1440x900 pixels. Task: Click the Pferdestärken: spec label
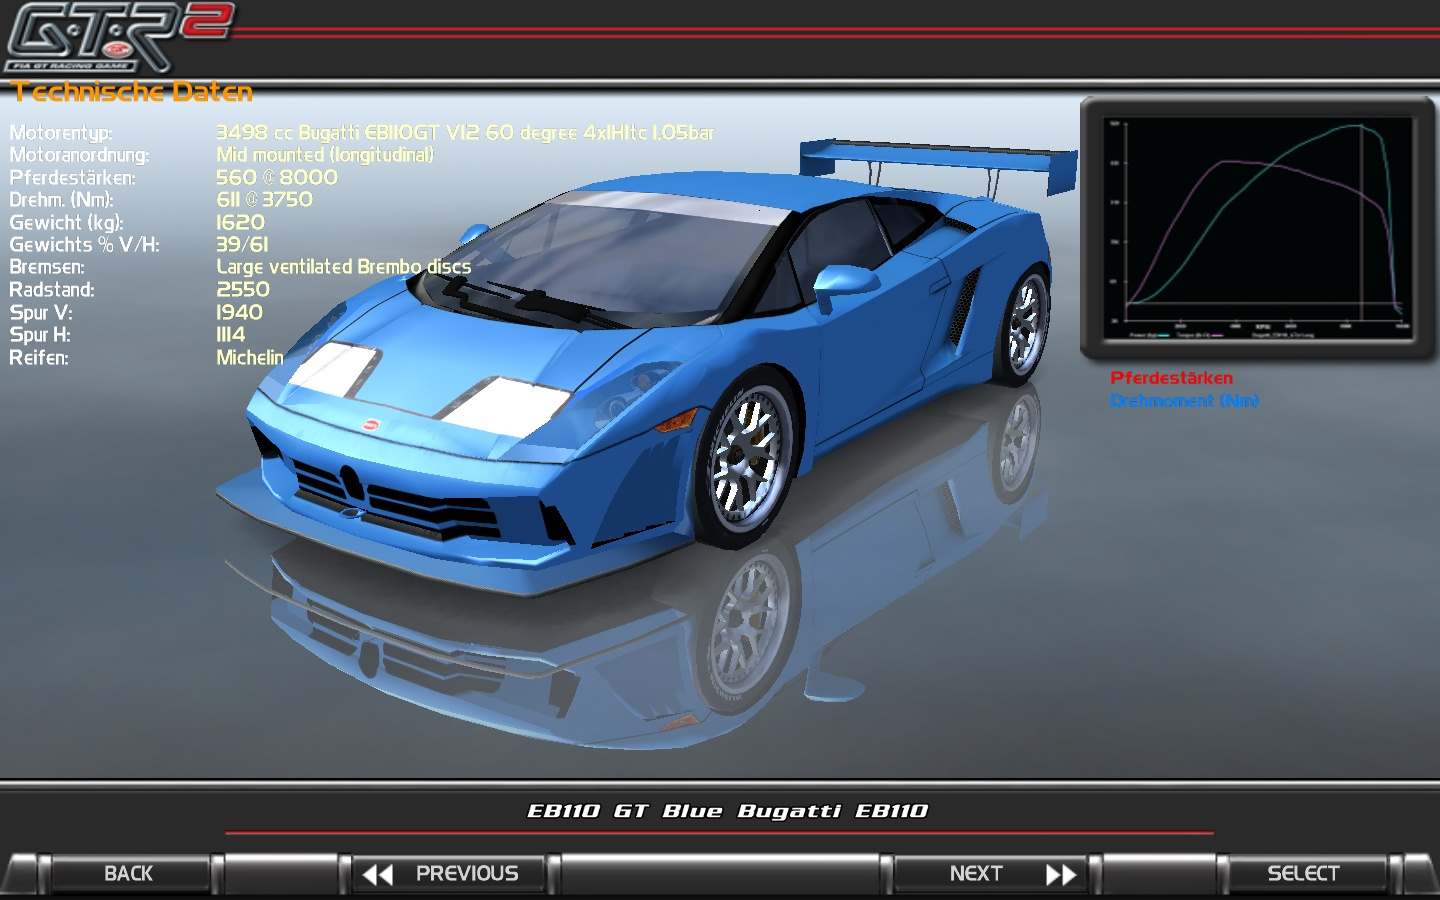[x=72, y=178]
